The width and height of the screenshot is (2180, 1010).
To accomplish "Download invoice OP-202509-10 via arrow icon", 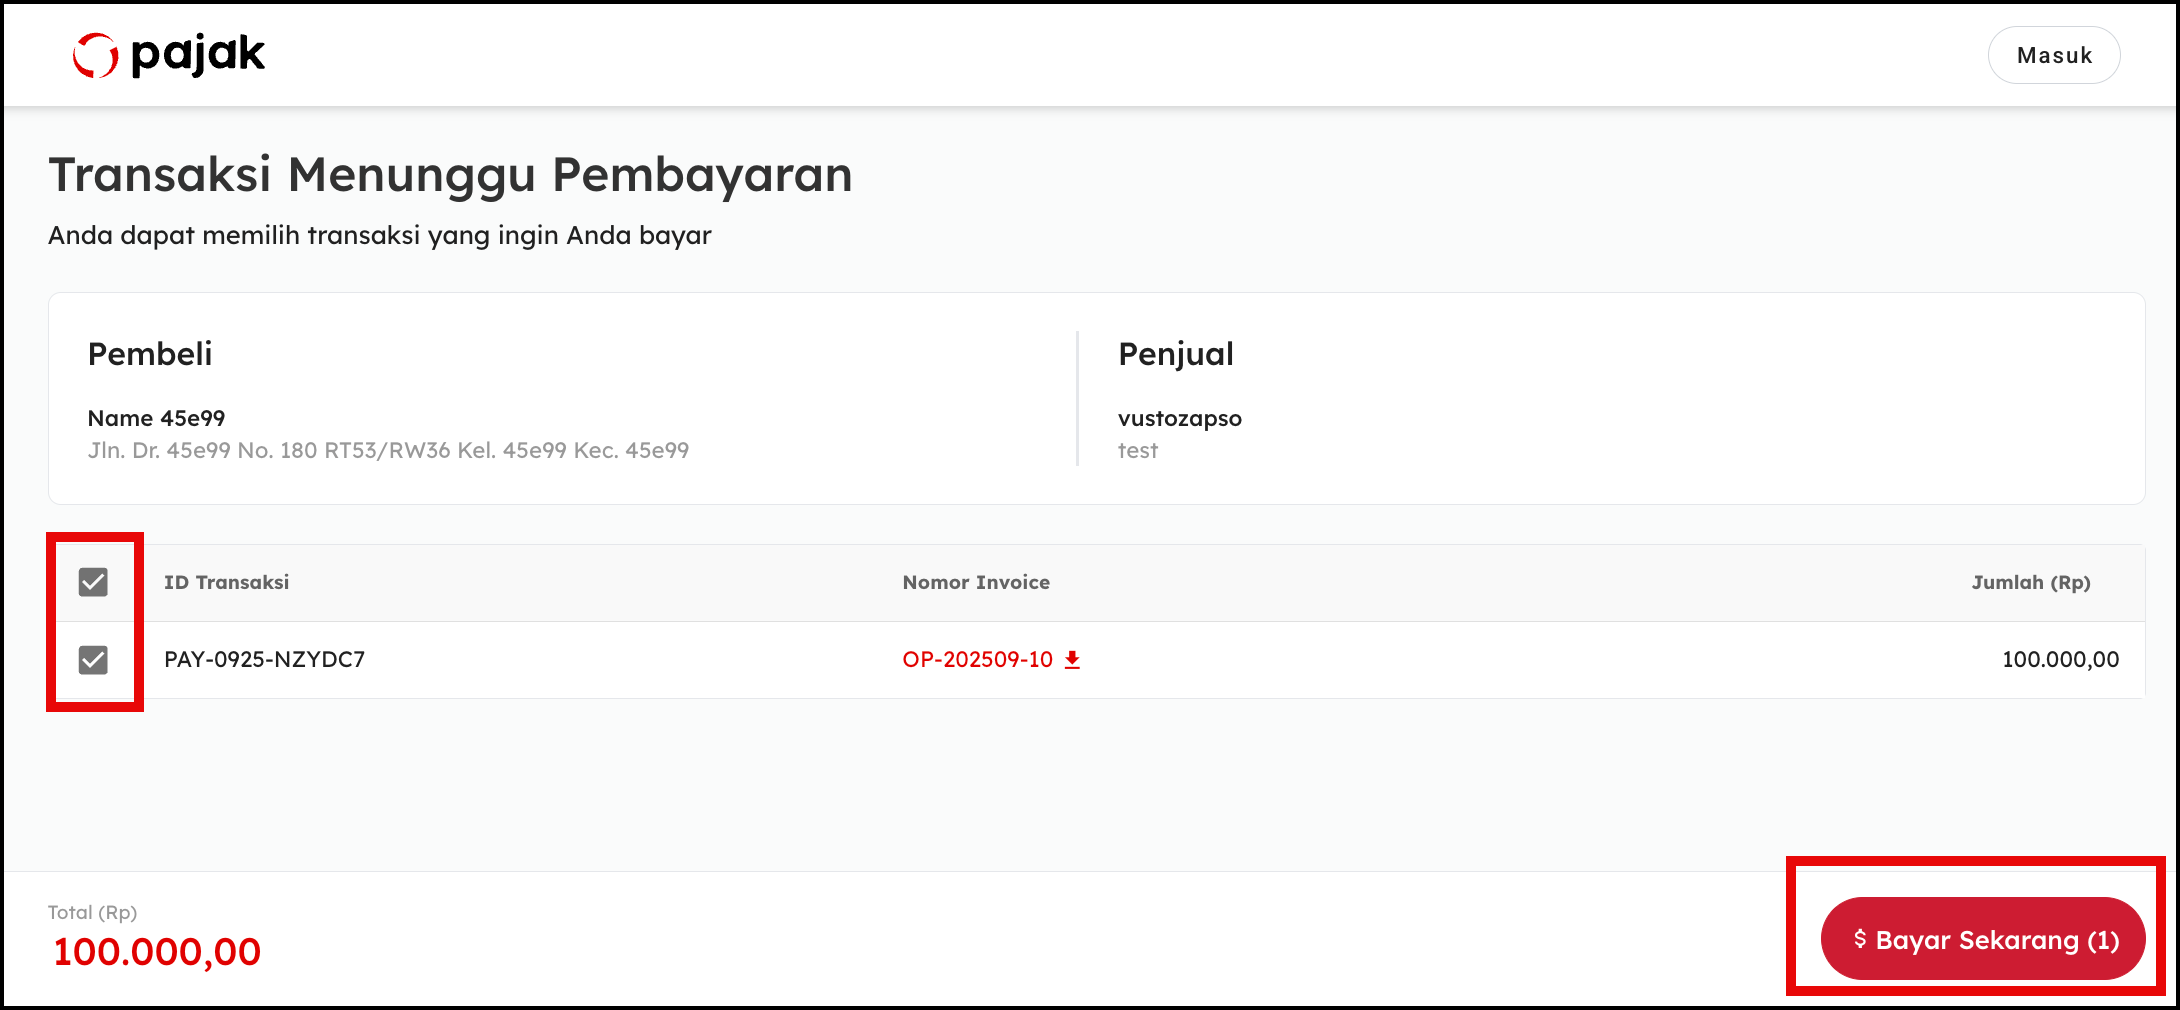I will point(1072,660).
